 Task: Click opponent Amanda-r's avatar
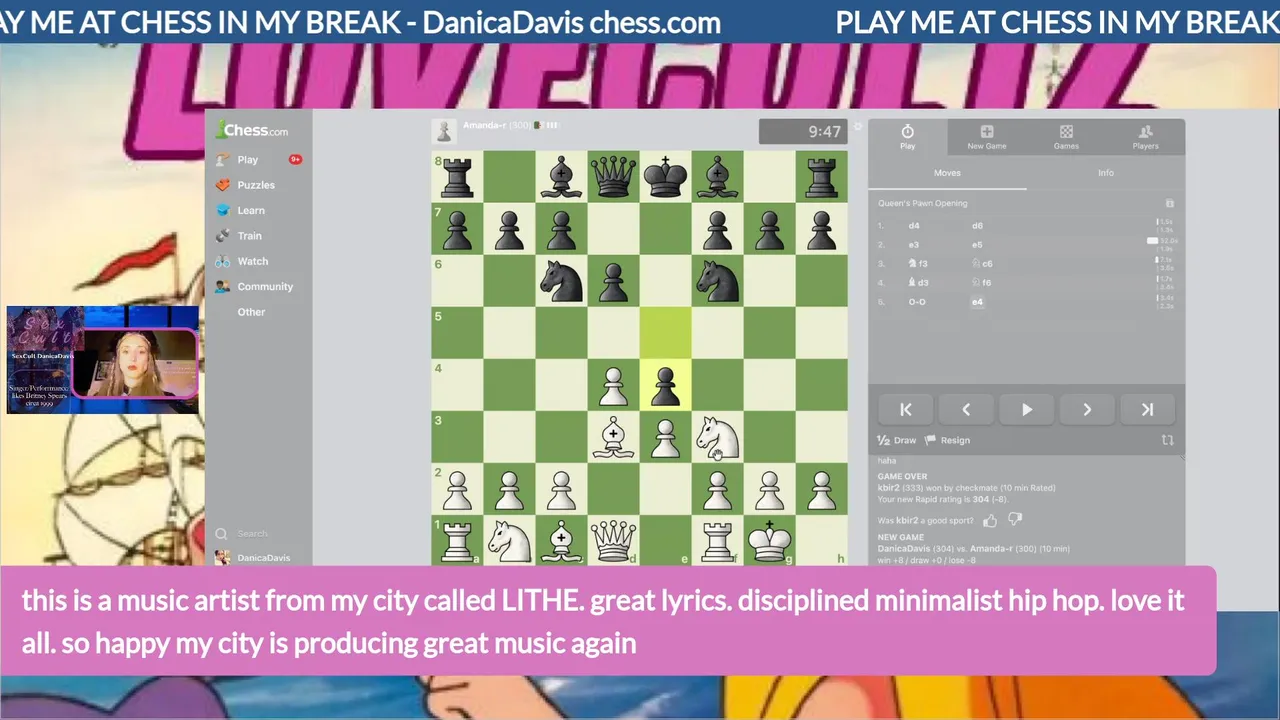(444, 131)
